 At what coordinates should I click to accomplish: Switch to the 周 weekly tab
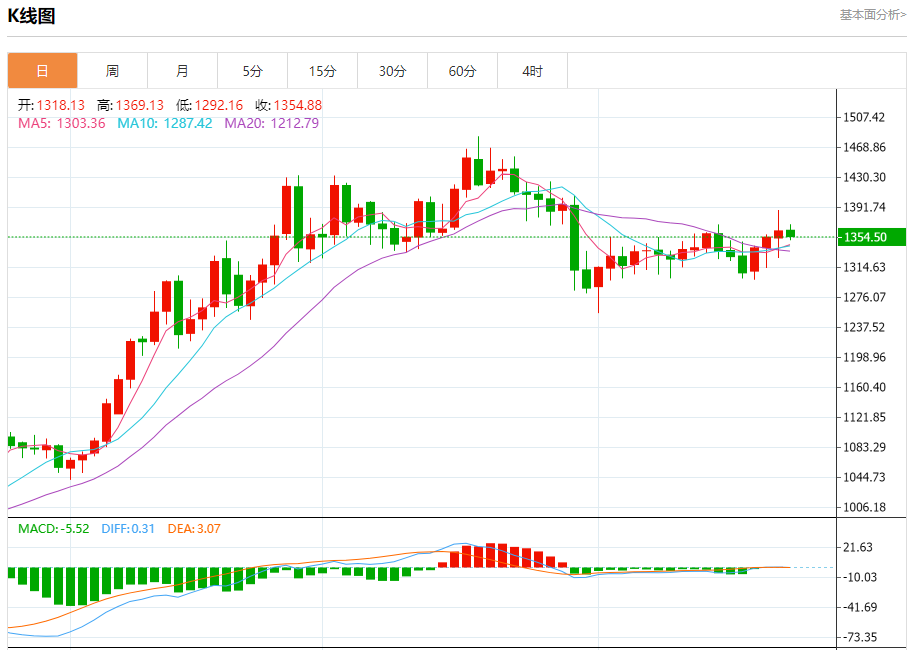pyautogui.click(x=112, y=71)
